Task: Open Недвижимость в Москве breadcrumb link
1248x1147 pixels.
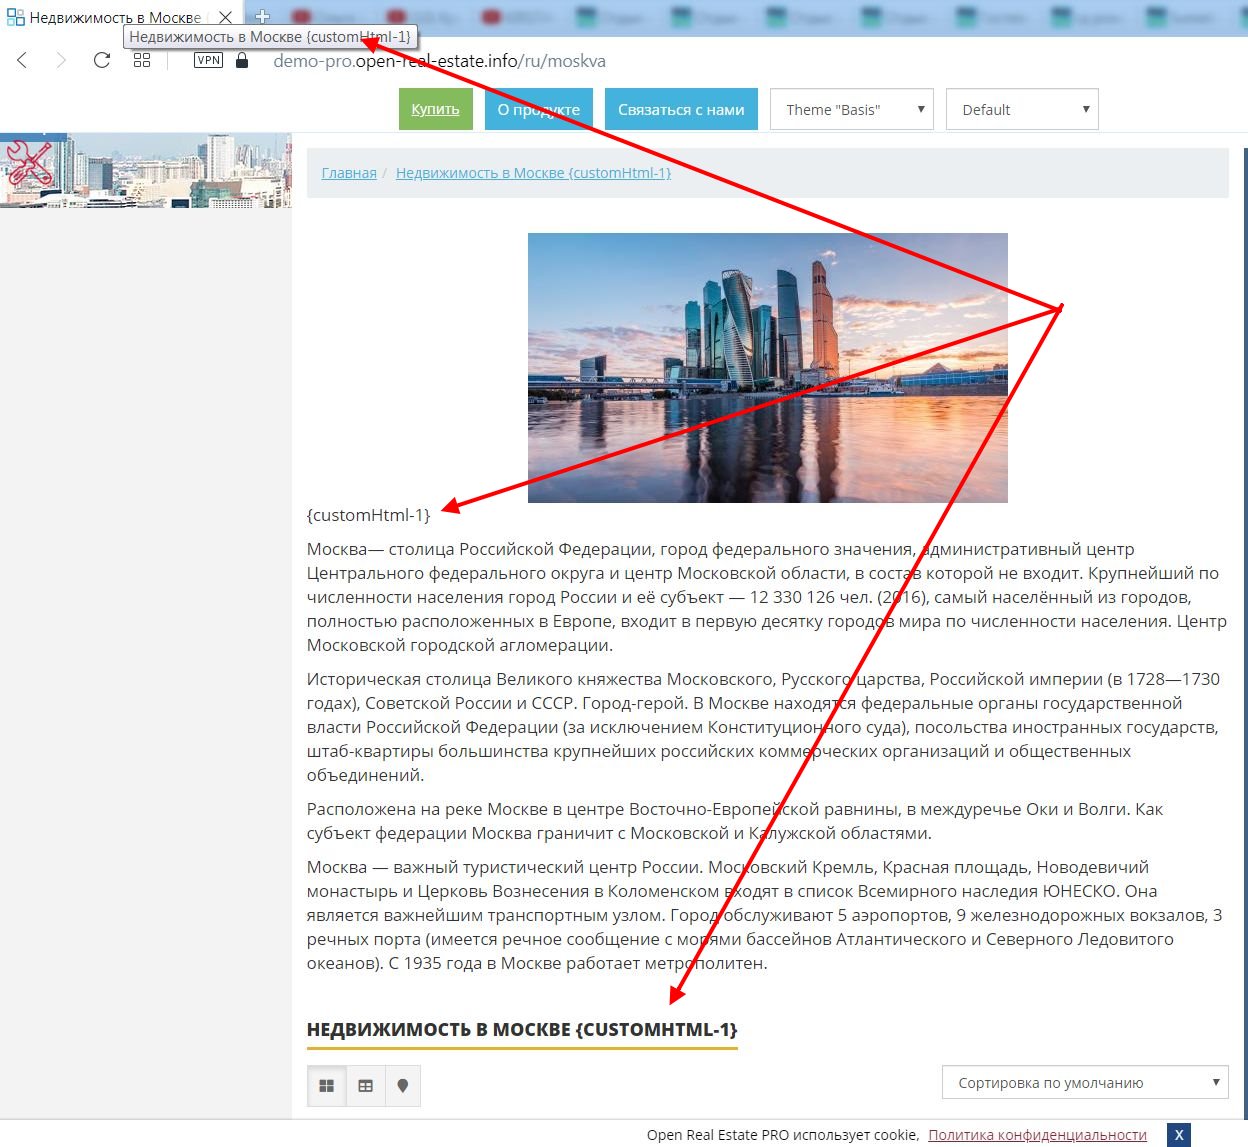Action: pyautogui.click(x=533, y=173)
